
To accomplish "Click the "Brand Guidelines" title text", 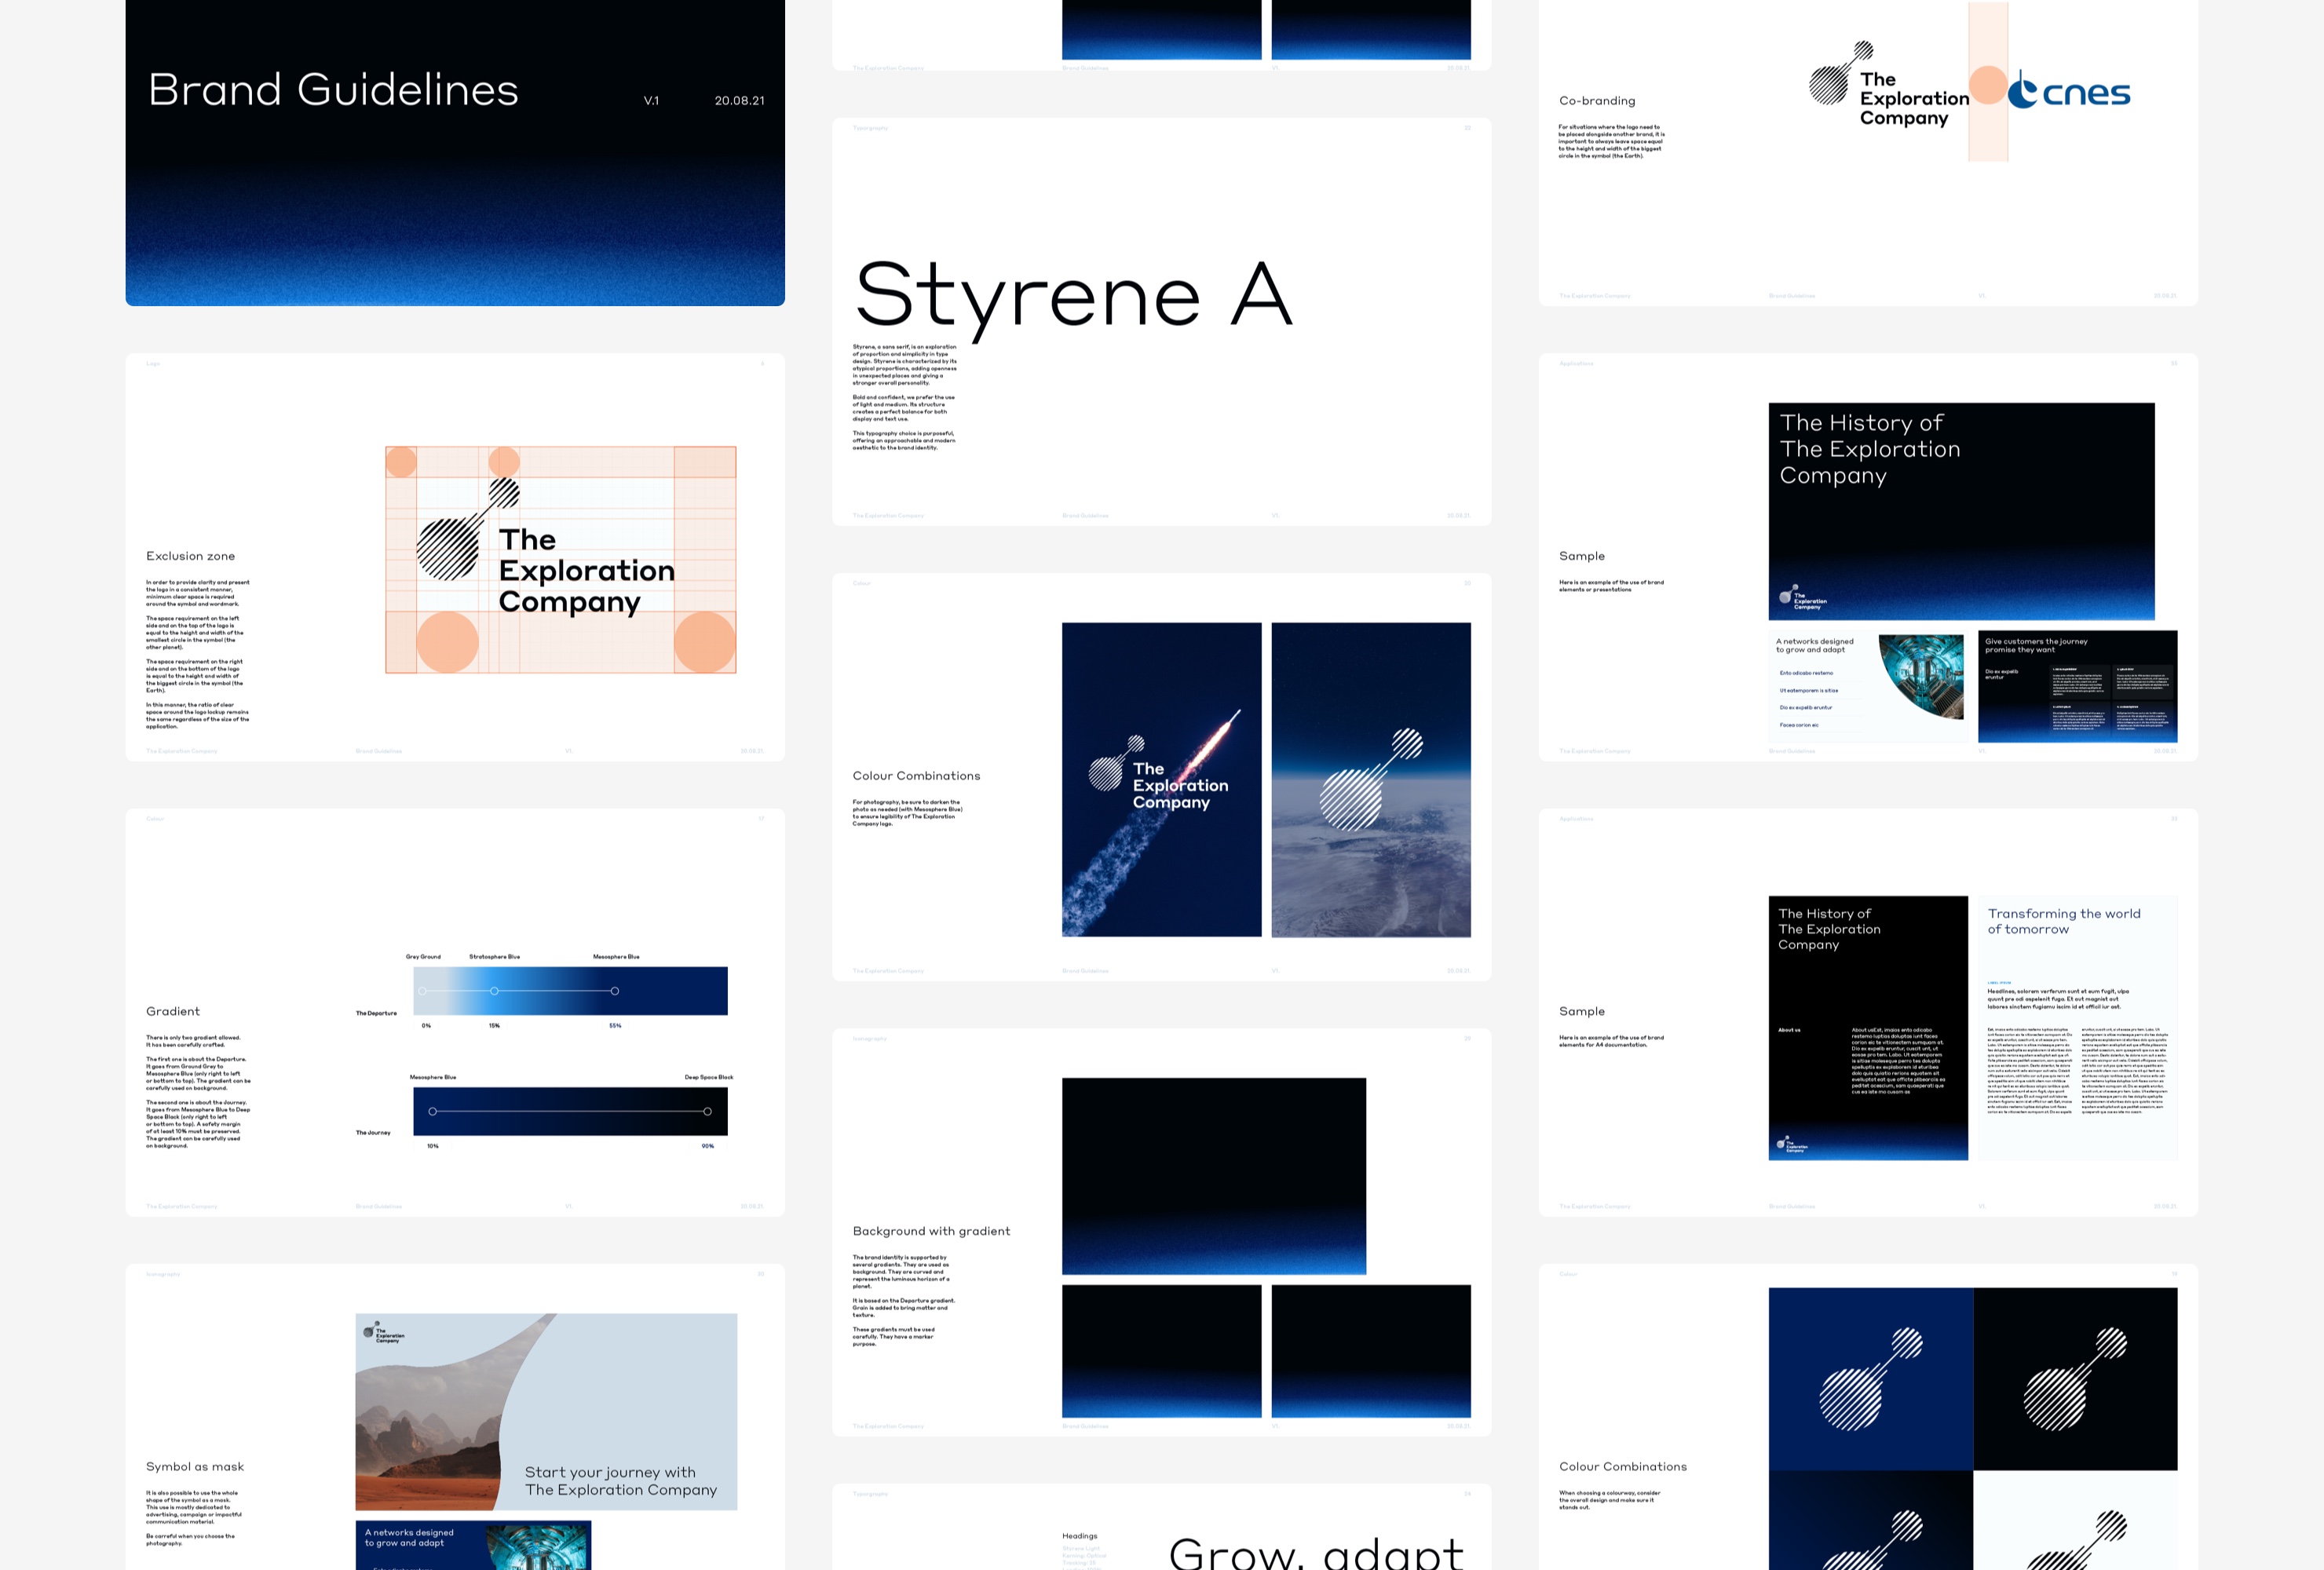I will [x=333, y=90].
